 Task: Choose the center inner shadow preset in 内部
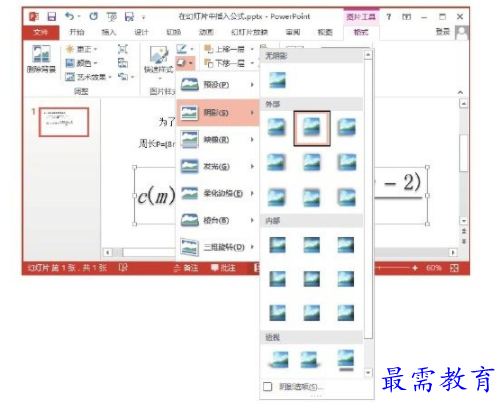[312, 279]
